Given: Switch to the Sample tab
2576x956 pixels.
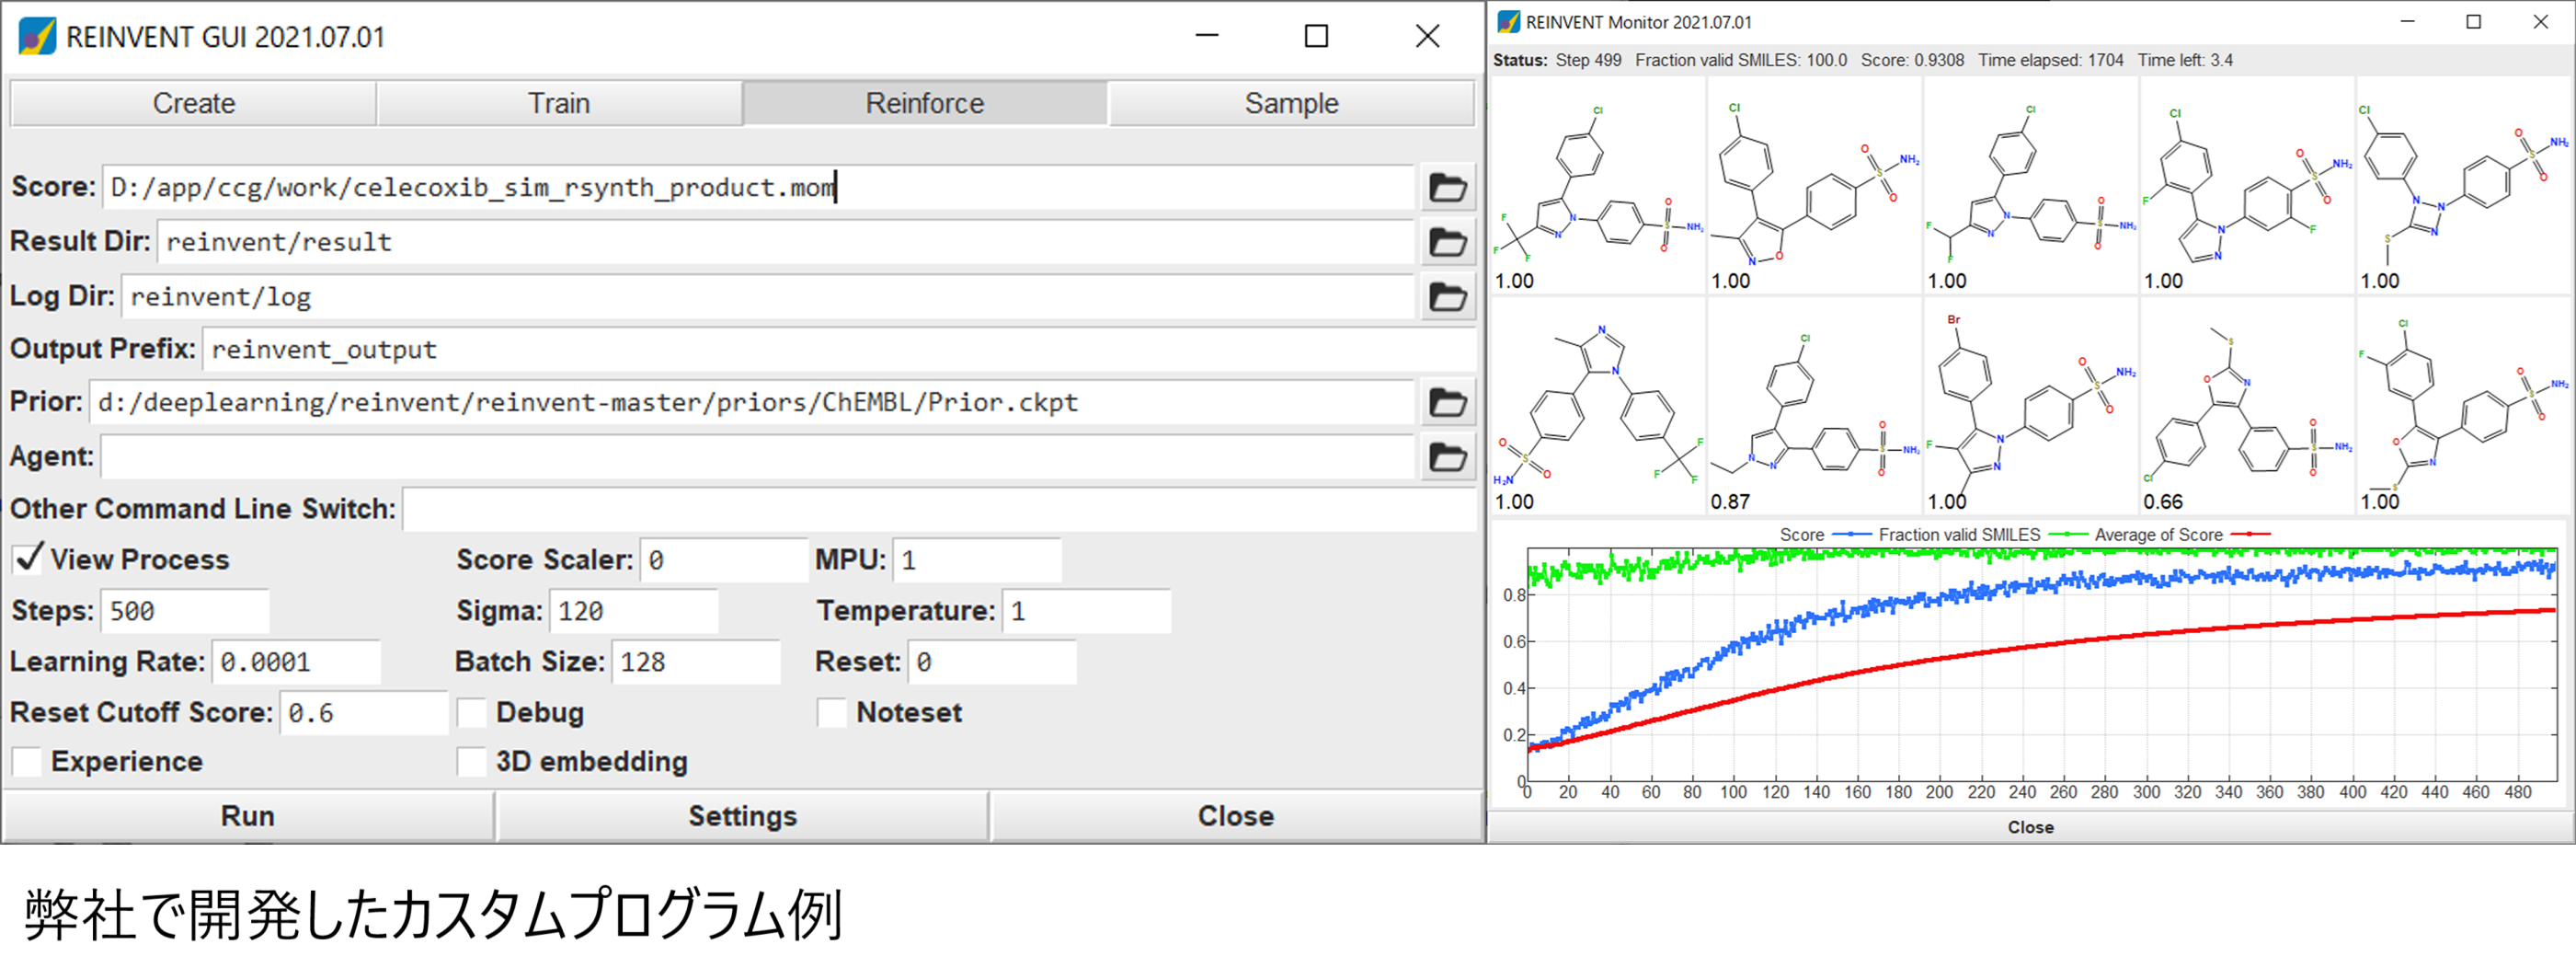Looking at the screenshot, I should [x=1291, y=103].
